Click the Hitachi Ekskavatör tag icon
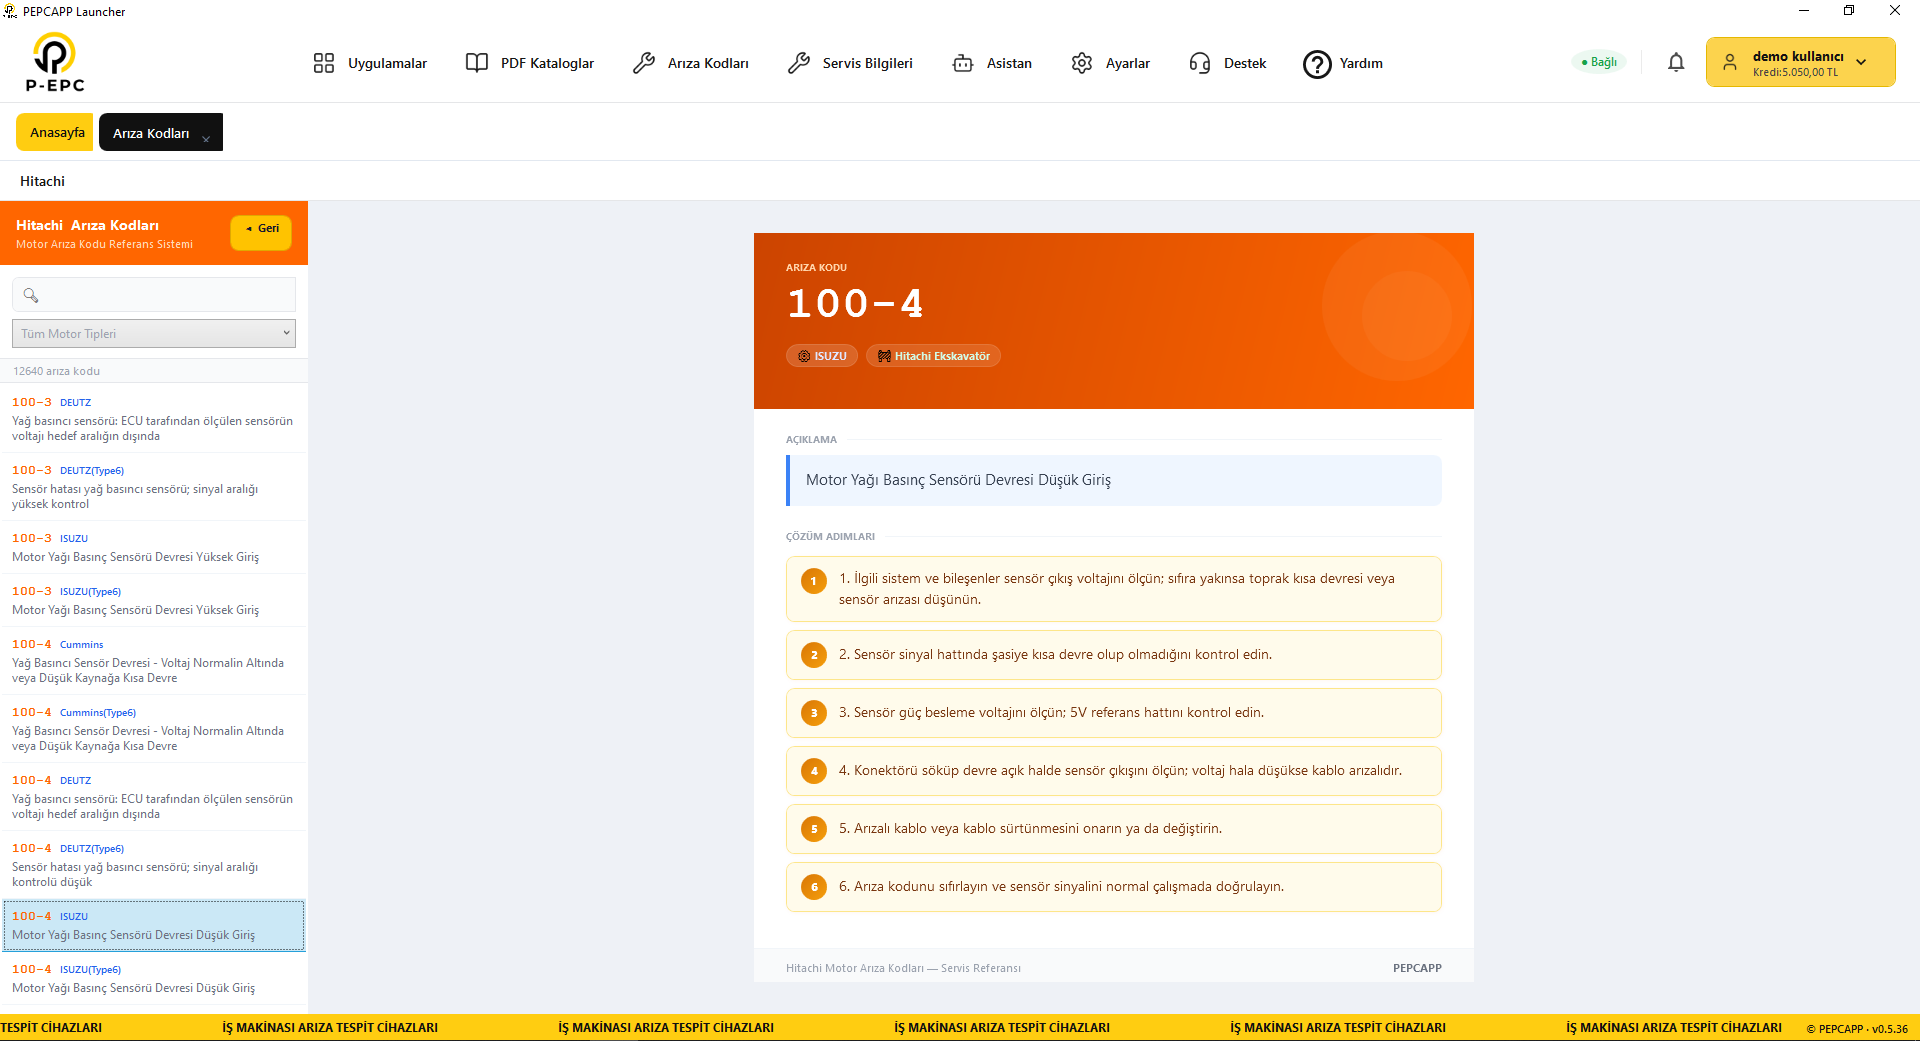The image size is (1920, 1041). (x=884, y=356)
